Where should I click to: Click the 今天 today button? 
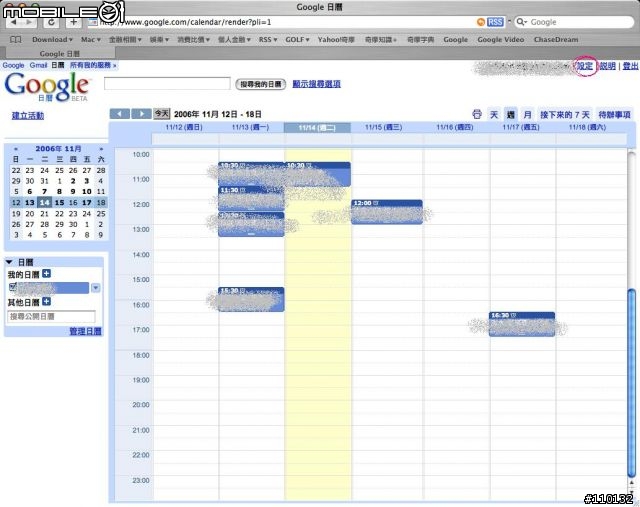(x=162, y=113)
